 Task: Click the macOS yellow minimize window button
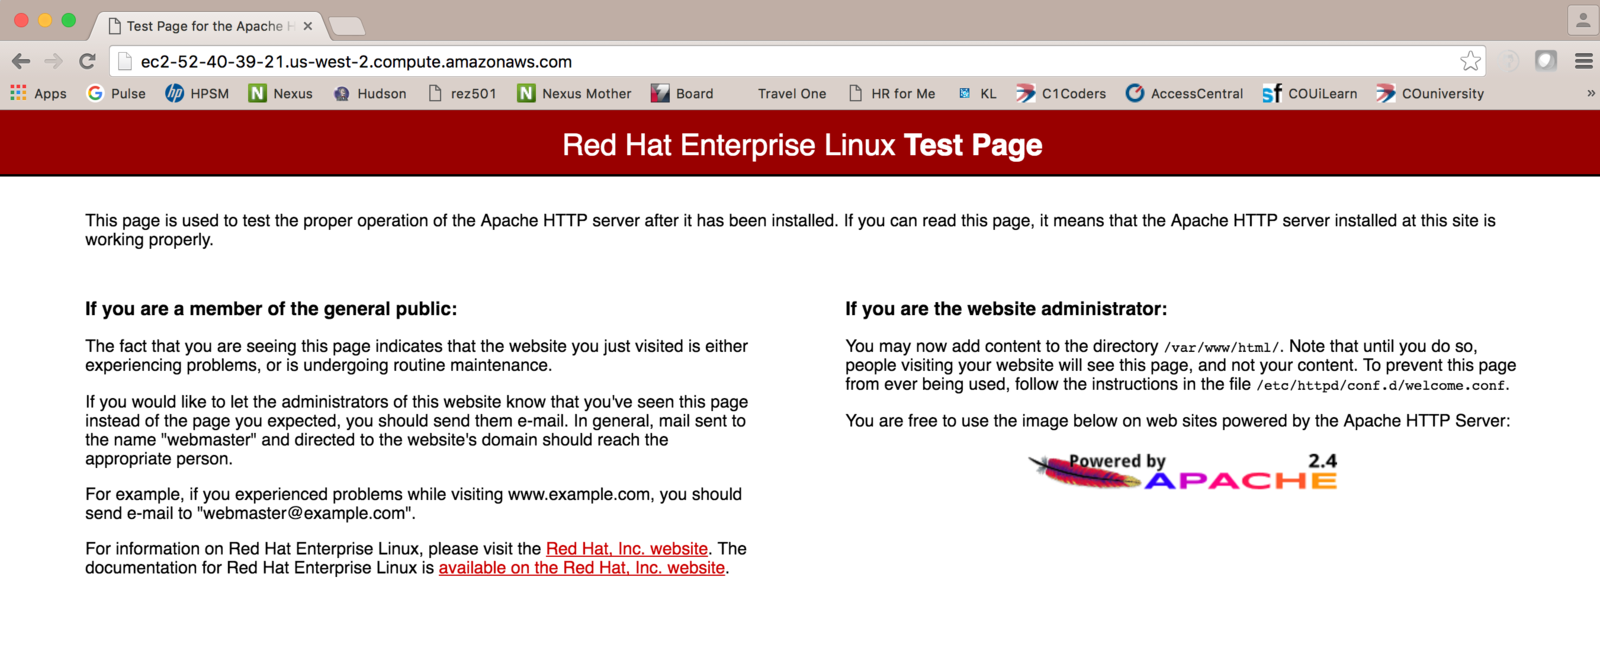(45, 20)
